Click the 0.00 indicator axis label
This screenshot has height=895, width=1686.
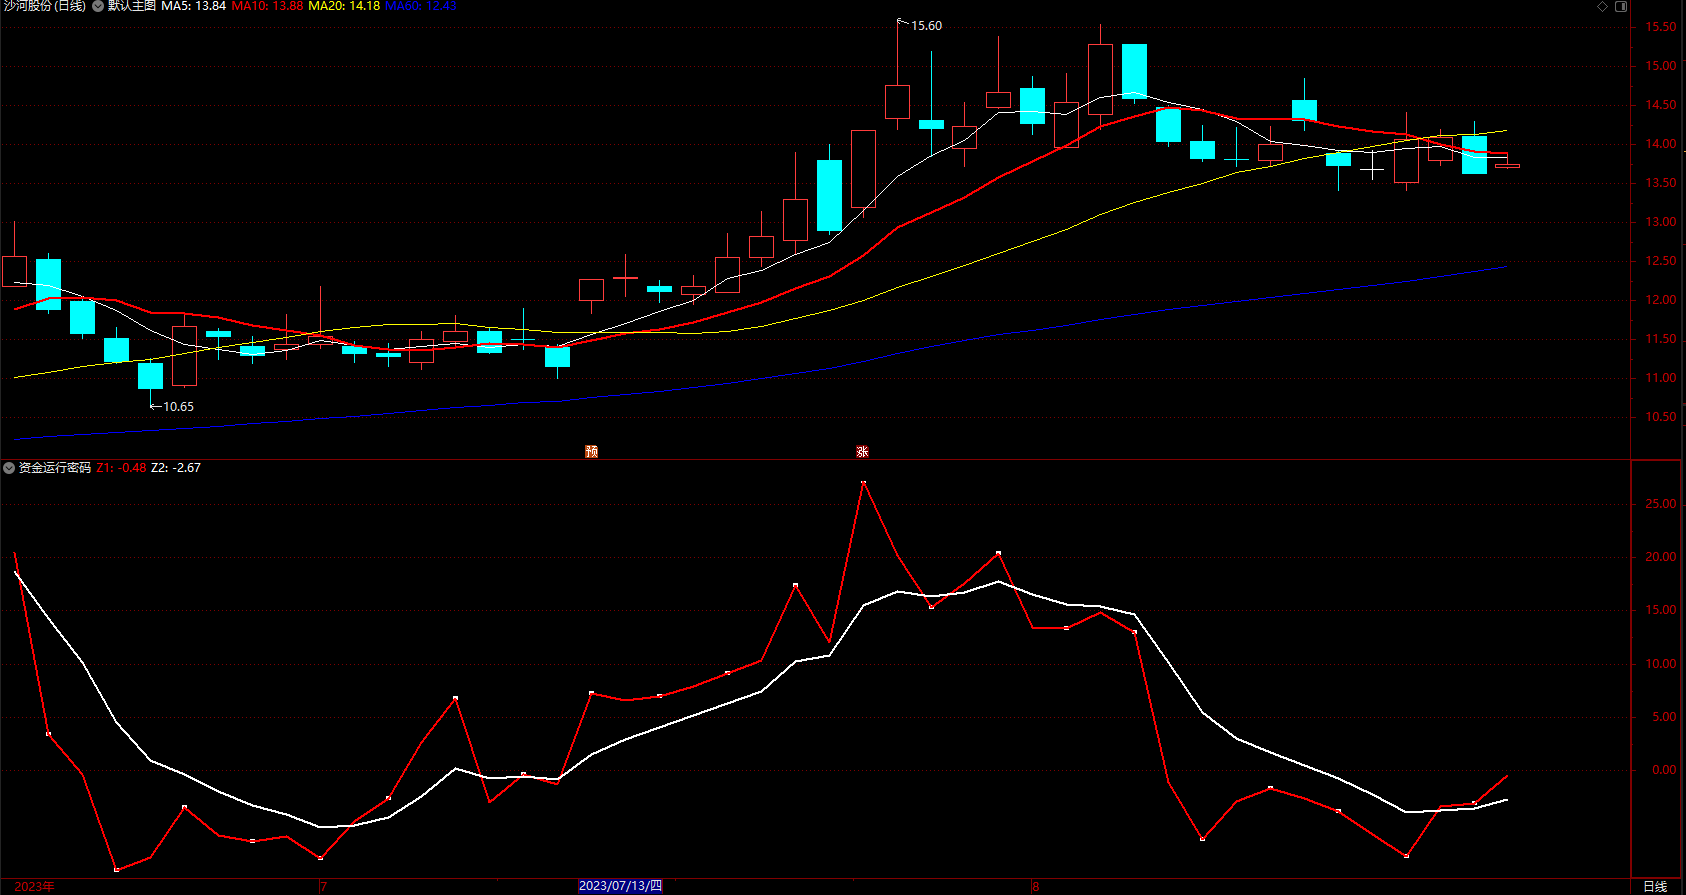(x=1664, y=770)
